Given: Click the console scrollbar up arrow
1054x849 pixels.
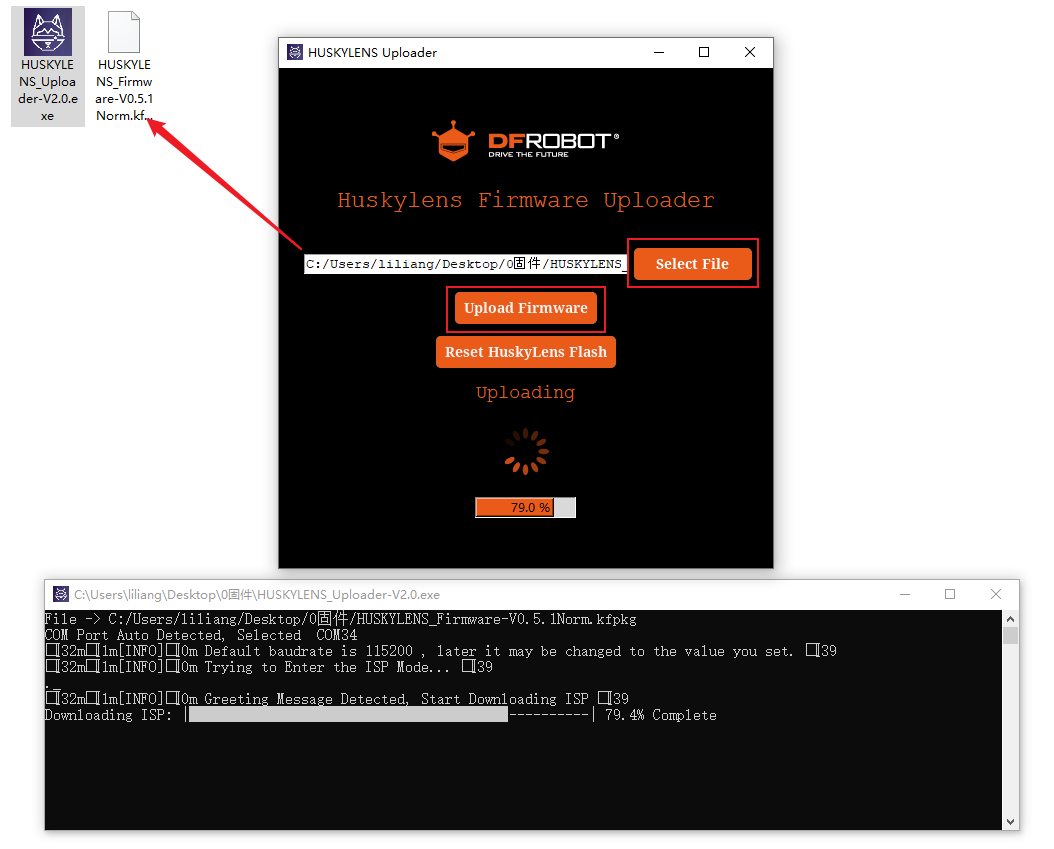Looking at the screenshot, I should [1010, 618].
